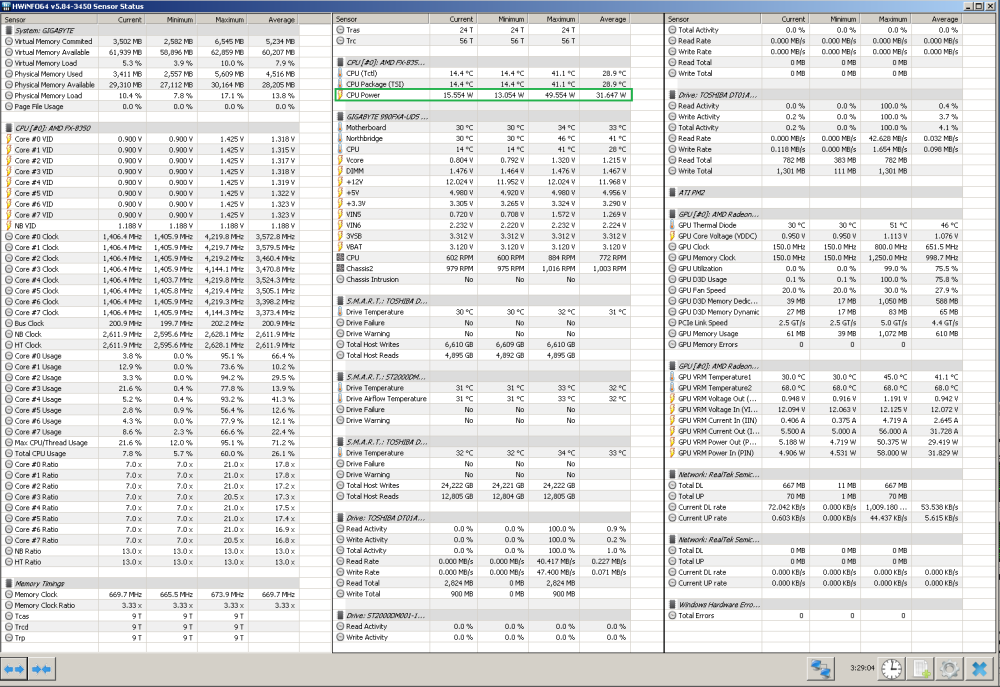Click the 15.554 W current CPU Power value

[458, 95]
